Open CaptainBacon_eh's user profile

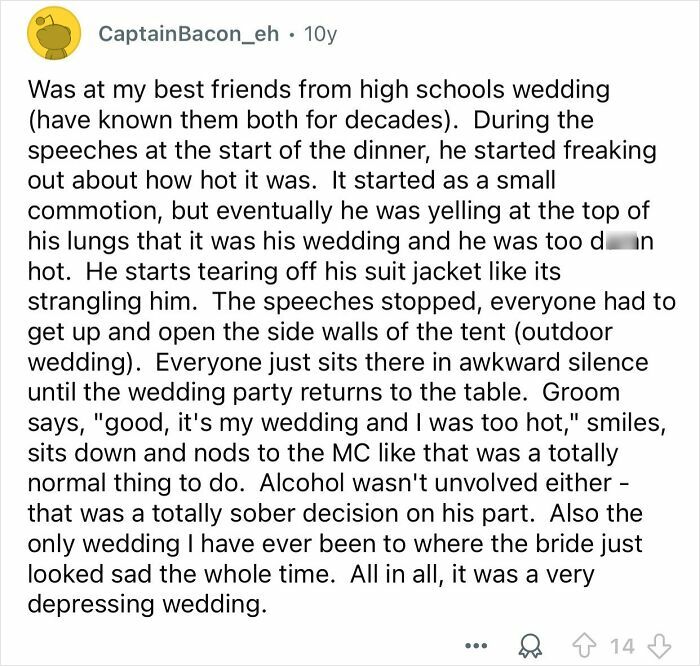(189, 33)
